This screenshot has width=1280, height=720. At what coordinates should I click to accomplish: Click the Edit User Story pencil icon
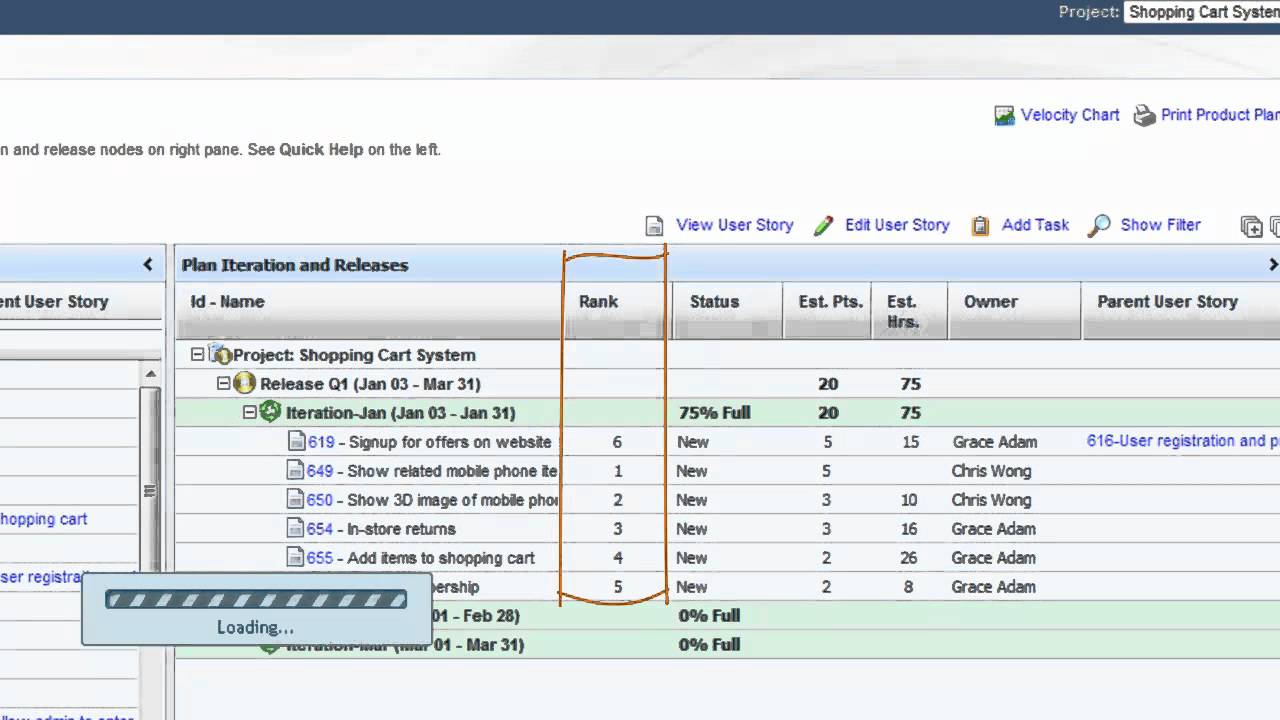coord(823,226)
